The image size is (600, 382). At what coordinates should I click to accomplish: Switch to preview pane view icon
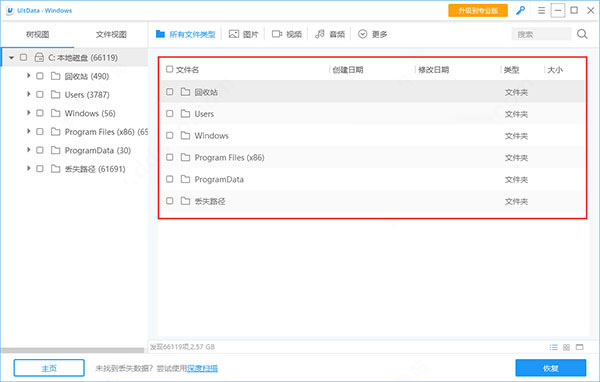579,347
